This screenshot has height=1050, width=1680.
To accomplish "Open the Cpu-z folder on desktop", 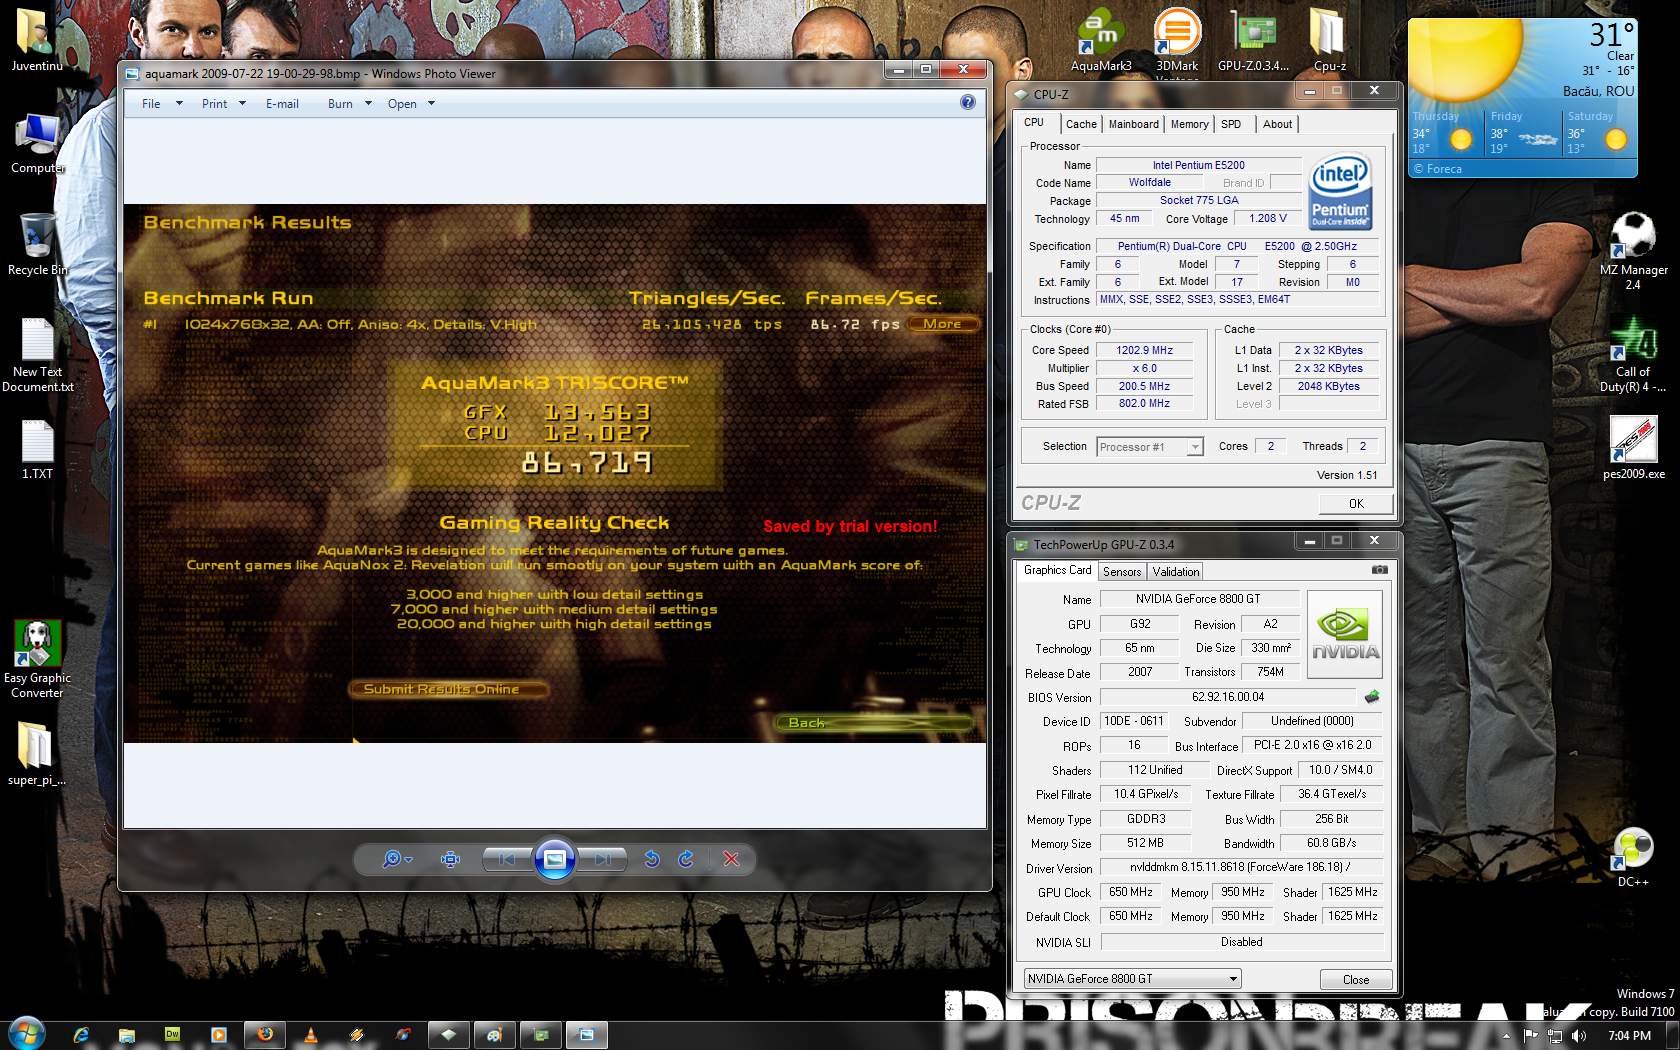I will point(1329,42).
